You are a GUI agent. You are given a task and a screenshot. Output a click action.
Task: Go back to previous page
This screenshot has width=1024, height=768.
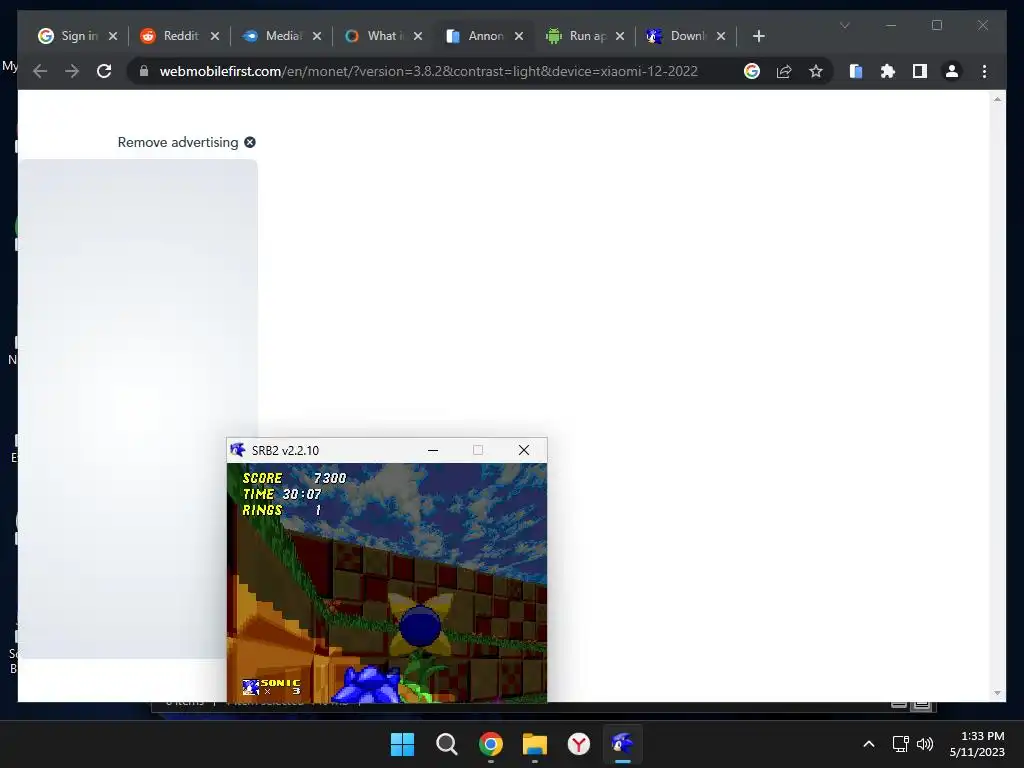click(x=40, y=71)
